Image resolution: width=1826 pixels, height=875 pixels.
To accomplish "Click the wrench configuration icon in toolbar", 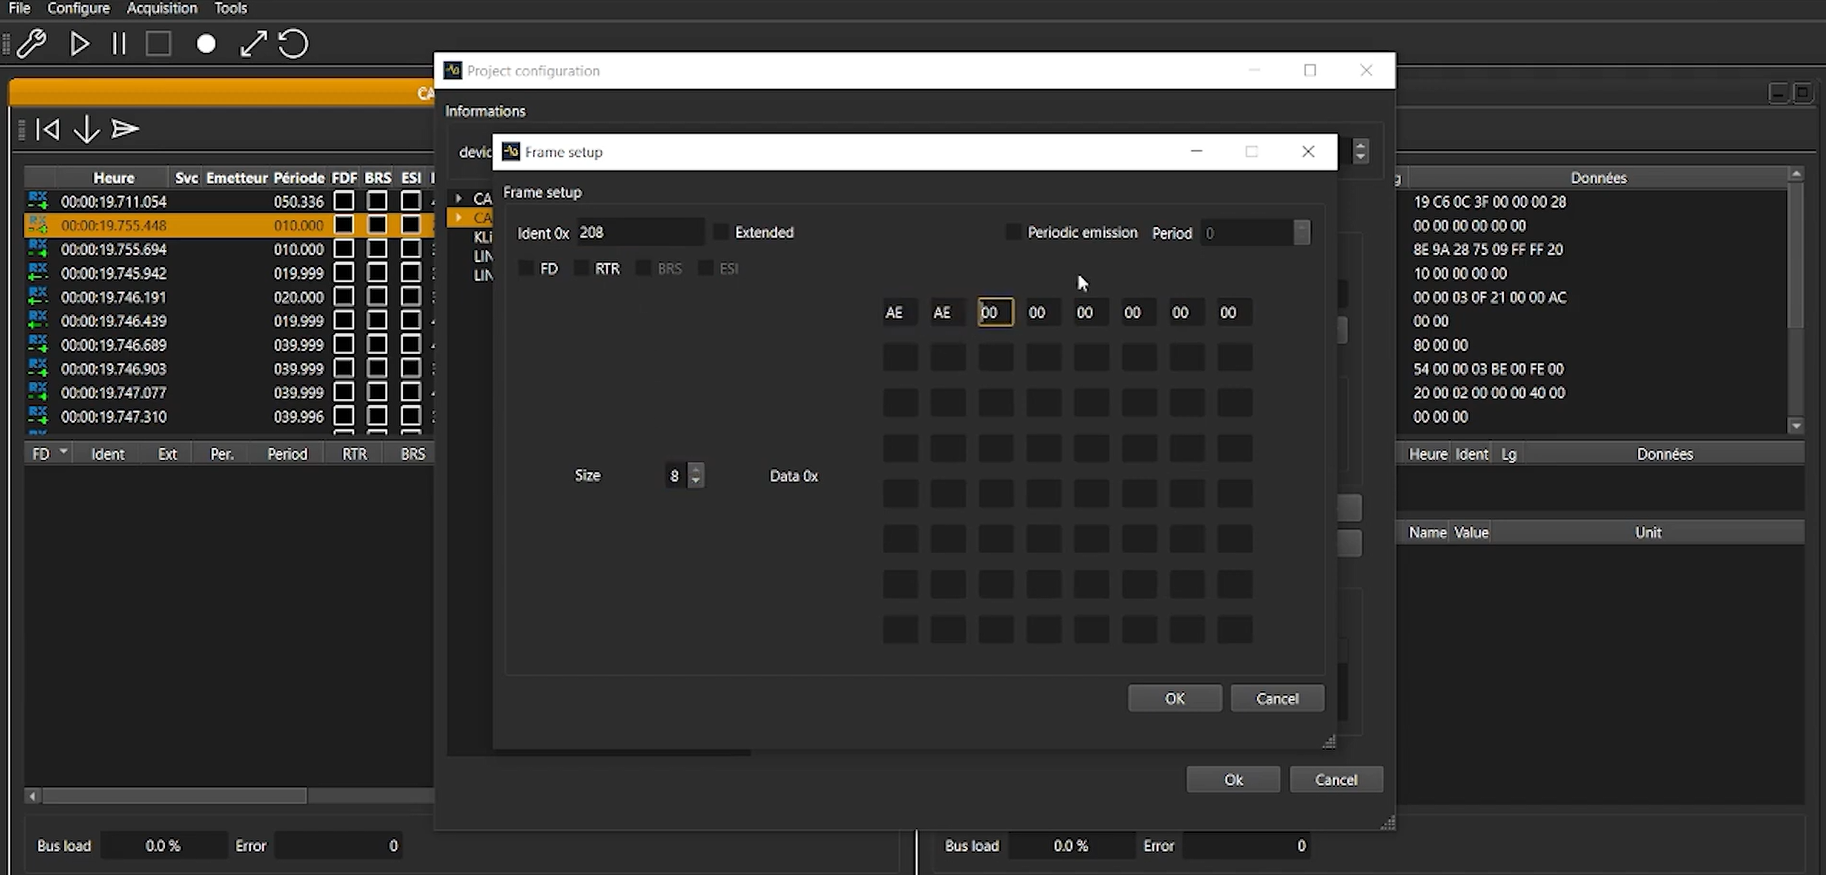I will coord(32,44).
